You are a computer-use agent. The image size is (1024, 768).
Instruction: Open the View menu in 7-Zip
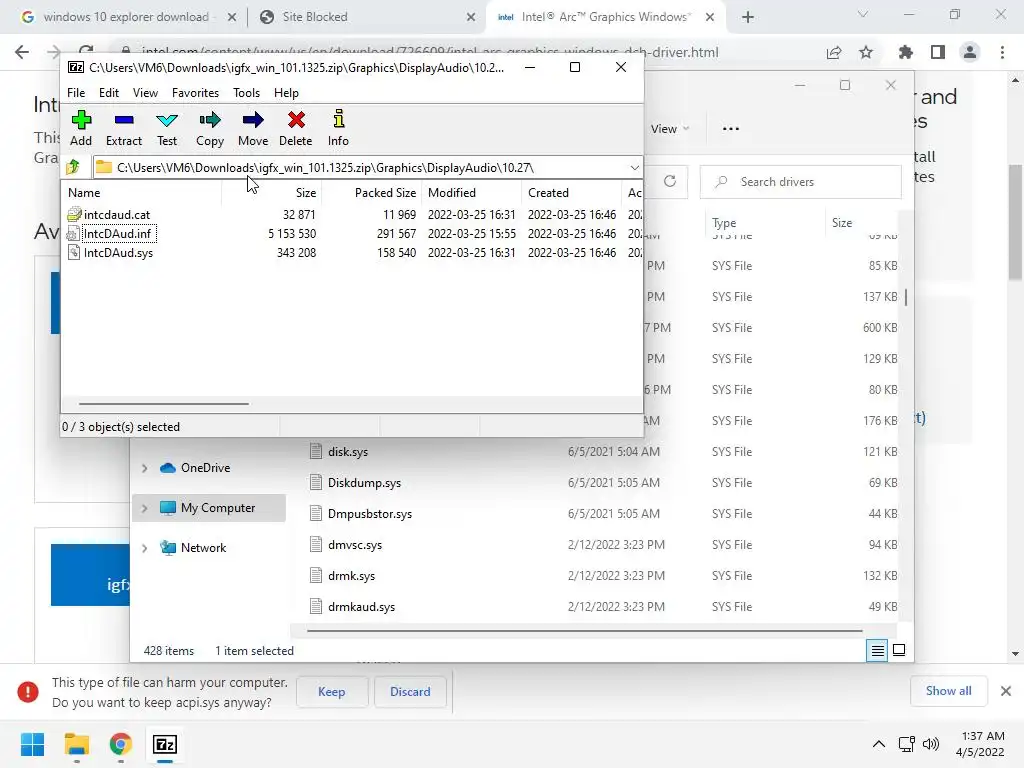coord(145,93)
